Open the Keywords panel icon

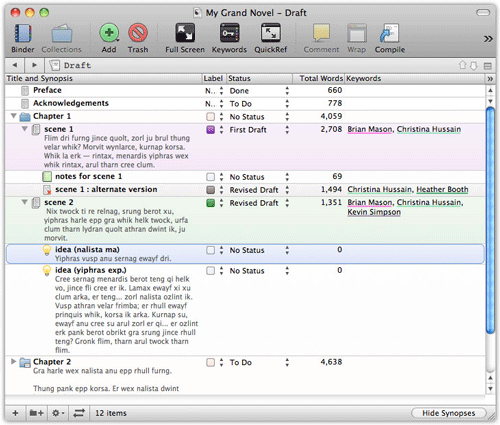point(229,33)
